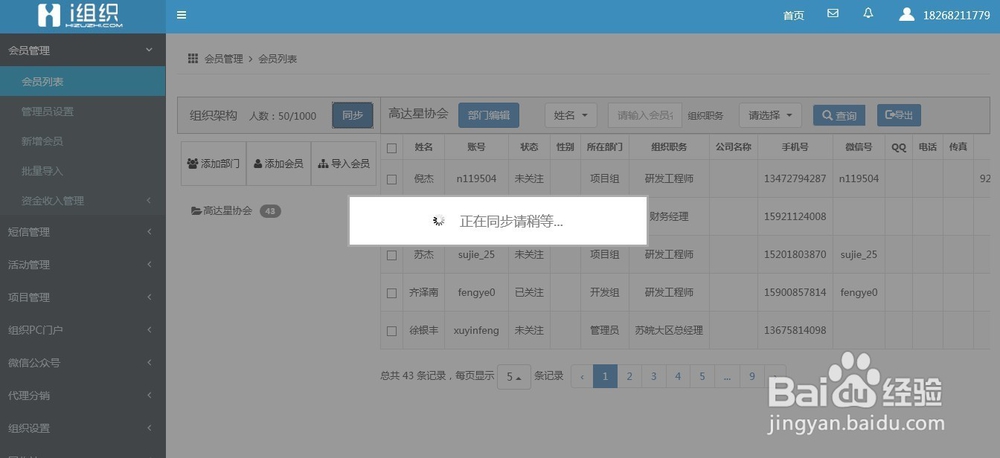
Task: Focus the 请输入会员 search input
Action: pos(645,115)
